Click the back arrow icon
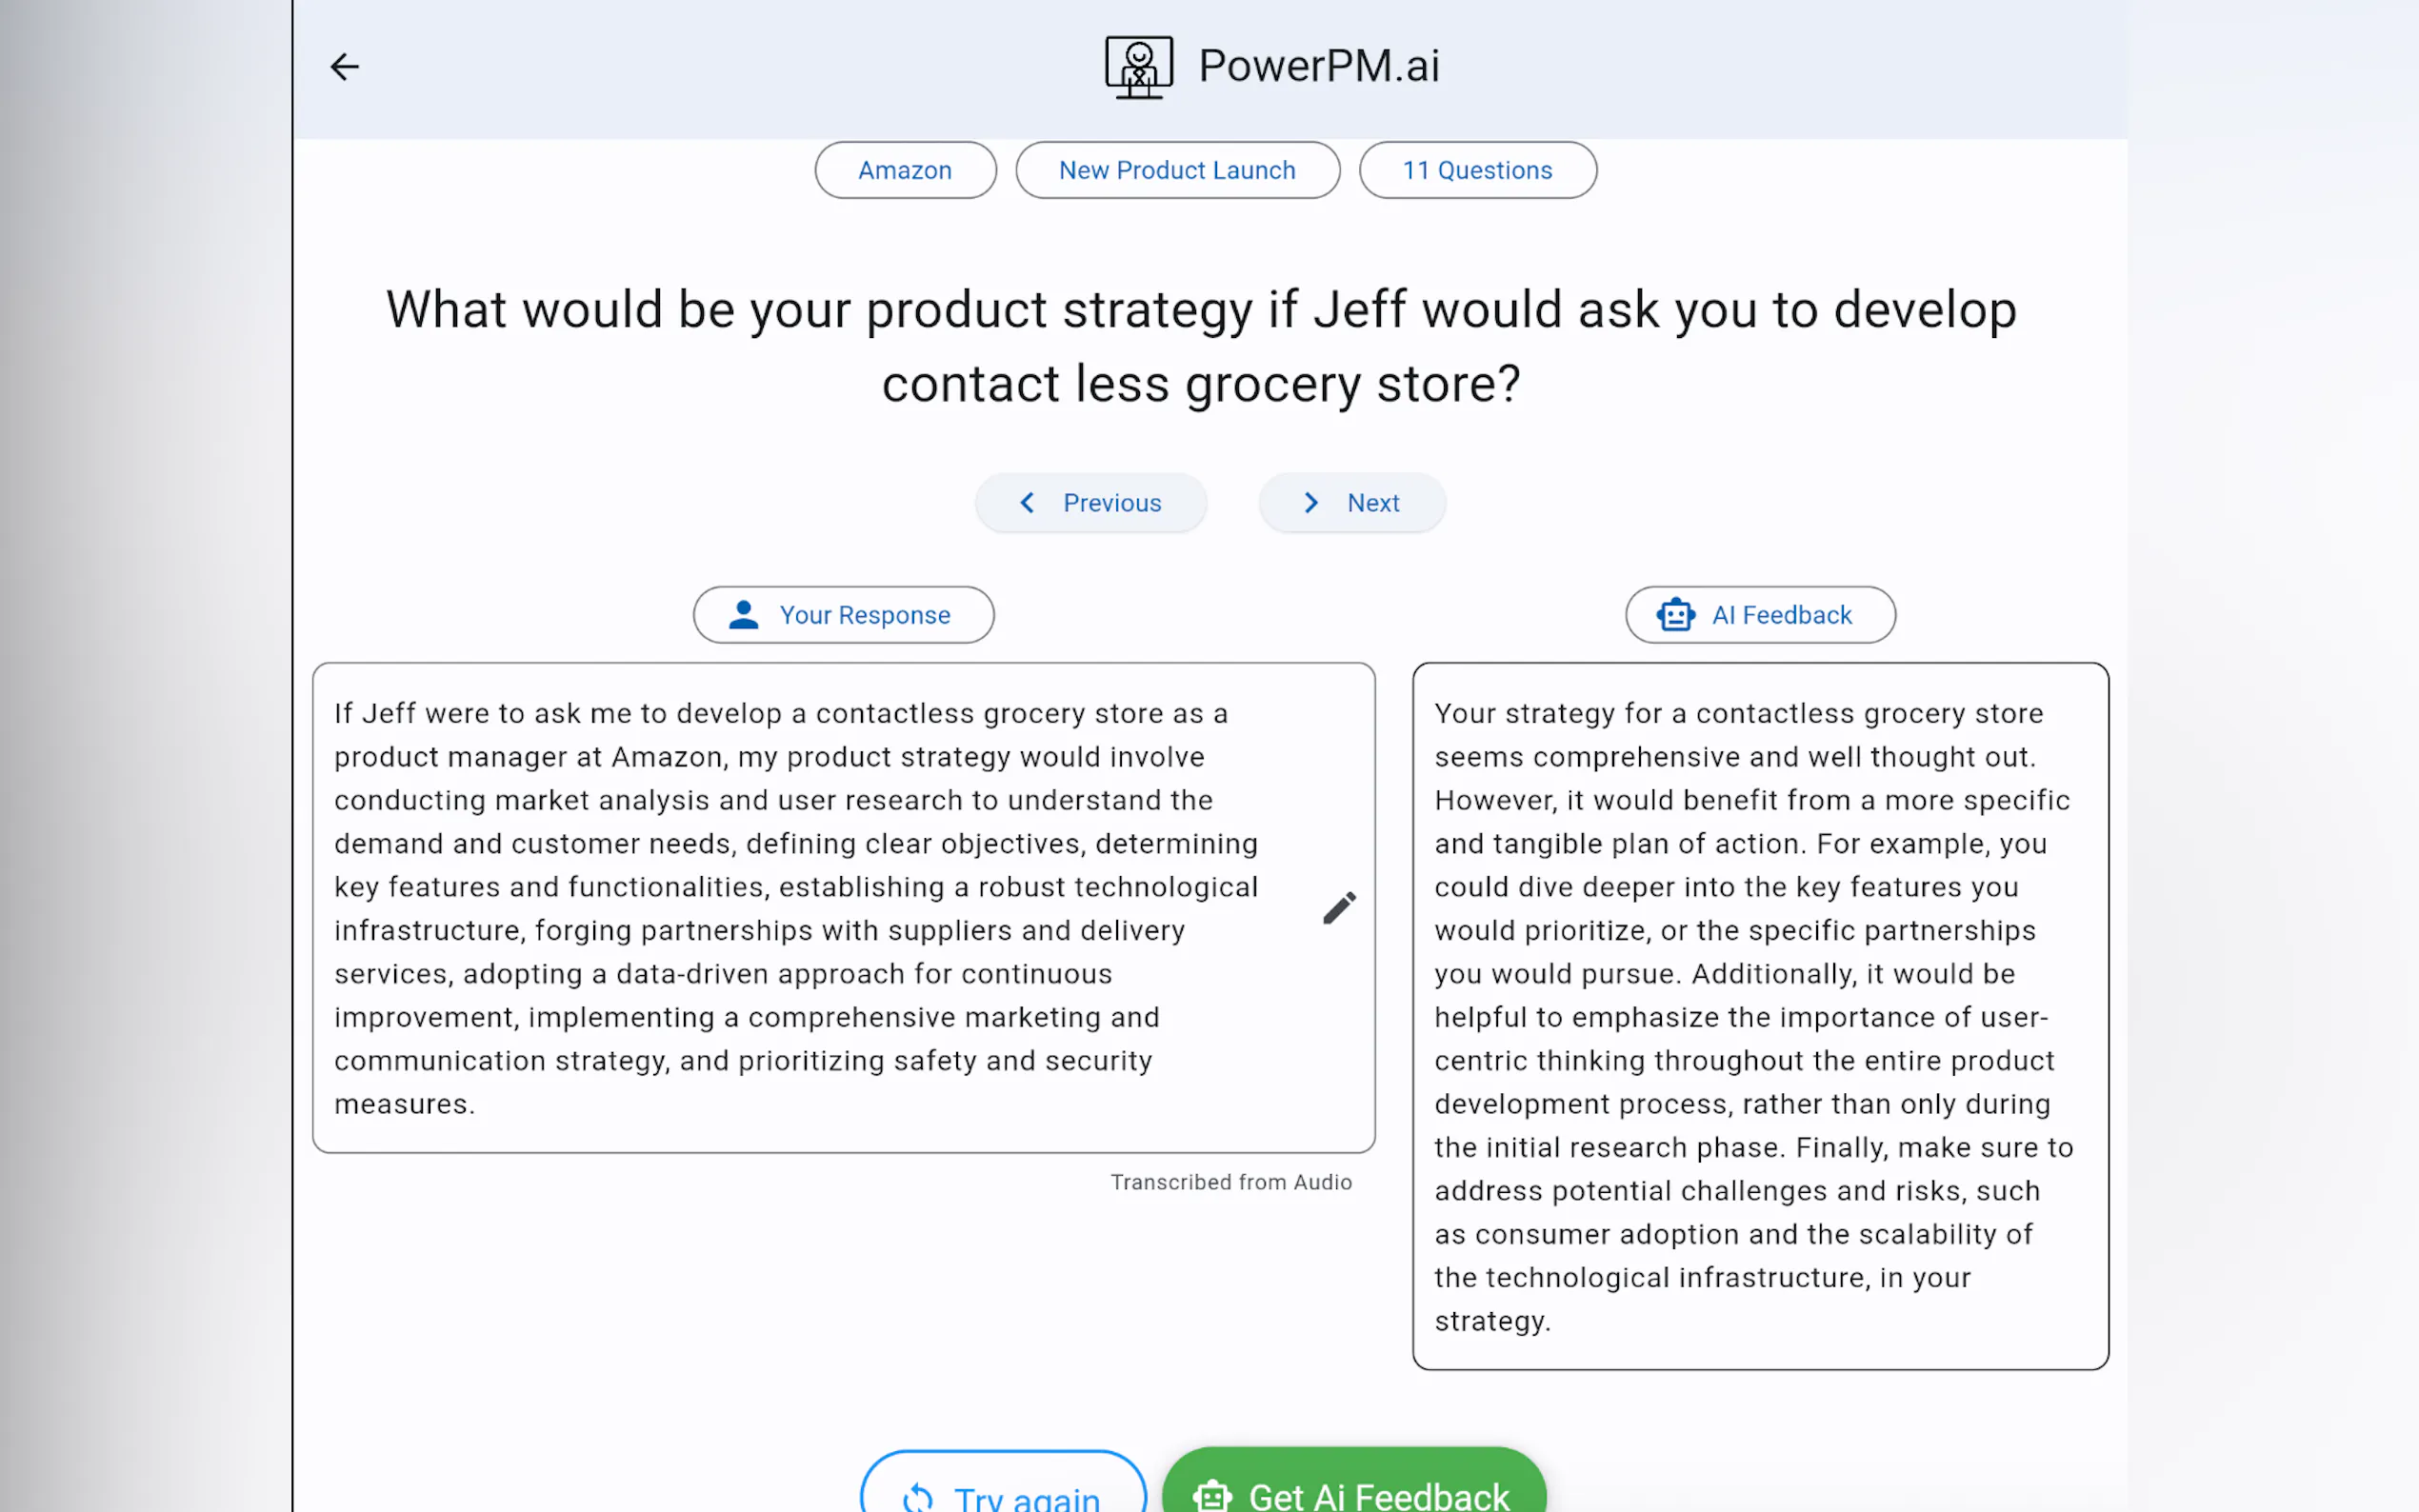 pos(344,67)
